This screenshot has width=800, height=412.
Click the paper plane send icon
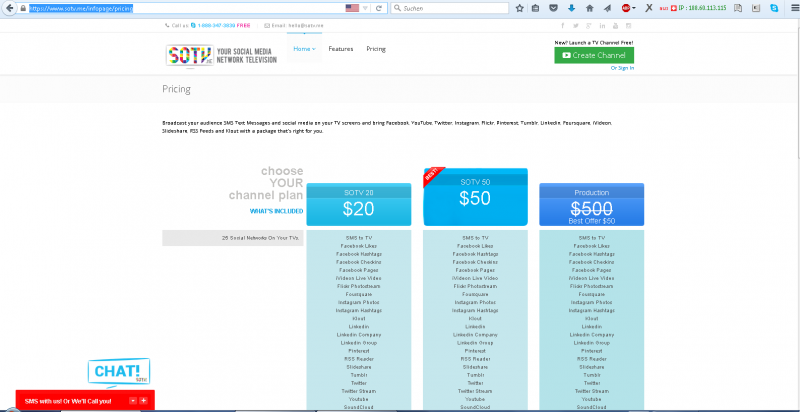point(607,8)
